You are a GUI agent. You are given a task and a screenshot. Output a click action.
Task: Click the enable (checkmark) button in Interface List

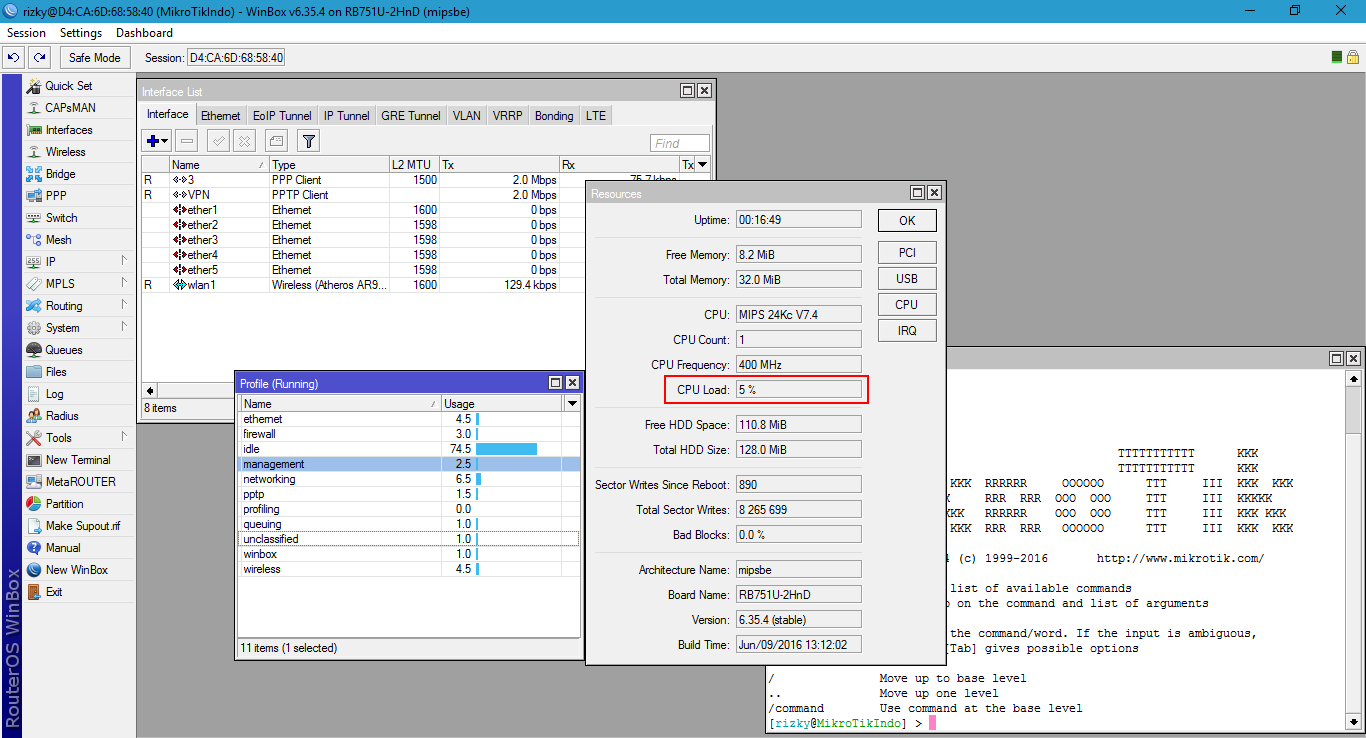[218, 141]
